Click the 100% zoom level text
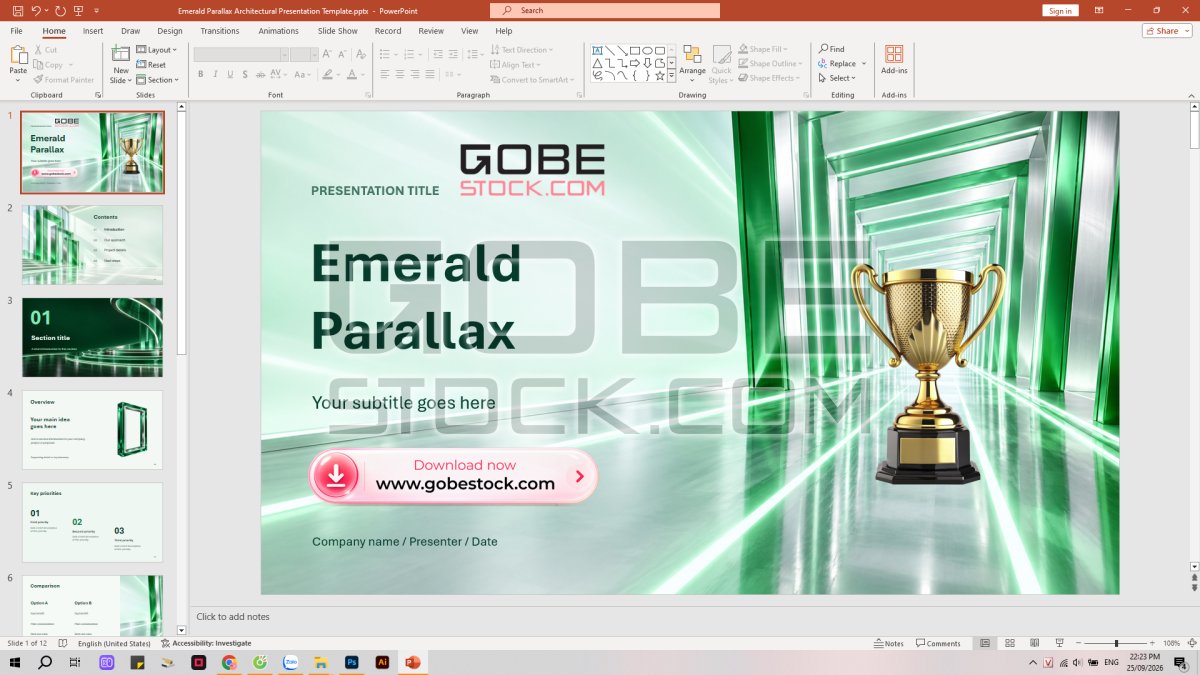Image resolution: width=1200 pixels, height=675 pixels. click(1172, 643)
